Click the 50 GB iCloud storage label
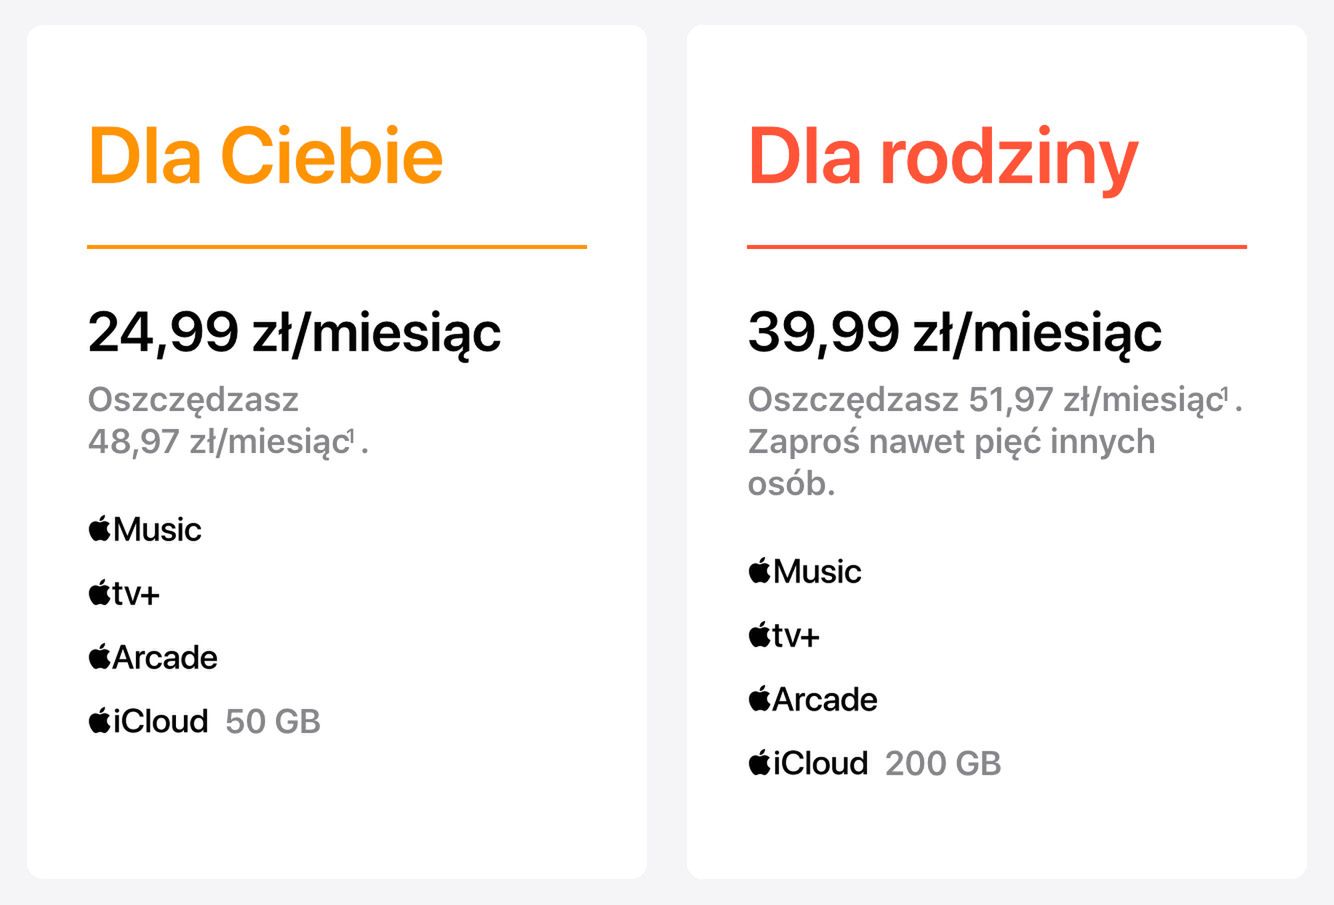The width and height of the screenshot is (1334, 905). (x=273, y=722)
